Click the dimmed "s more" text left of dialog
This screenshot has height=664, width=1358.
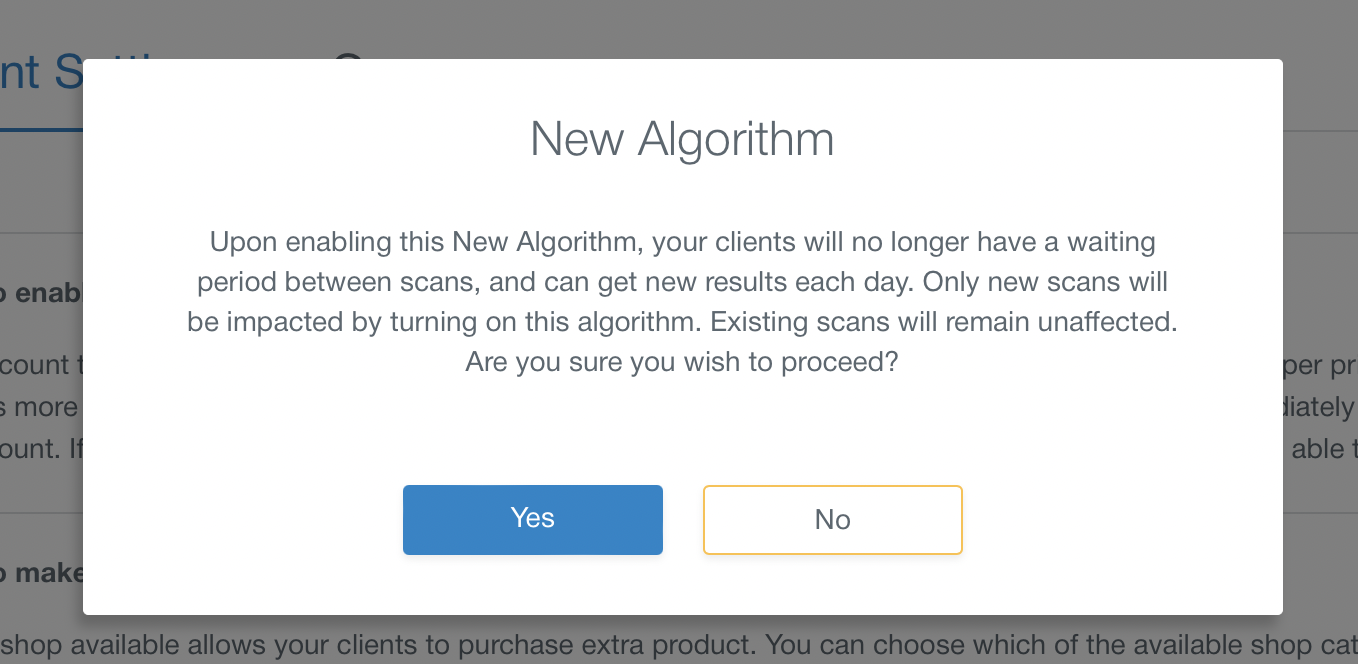39,407
